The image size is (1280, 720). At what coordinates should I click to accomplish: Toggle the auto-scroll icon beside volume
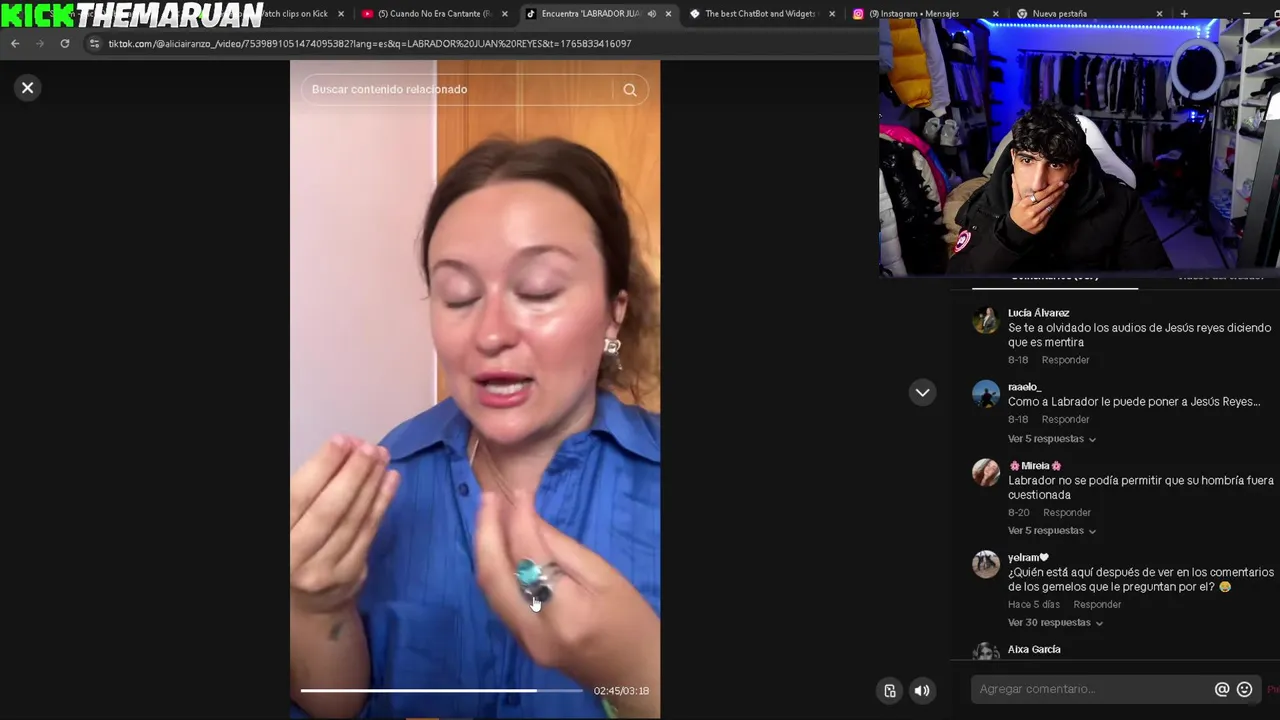890,690
